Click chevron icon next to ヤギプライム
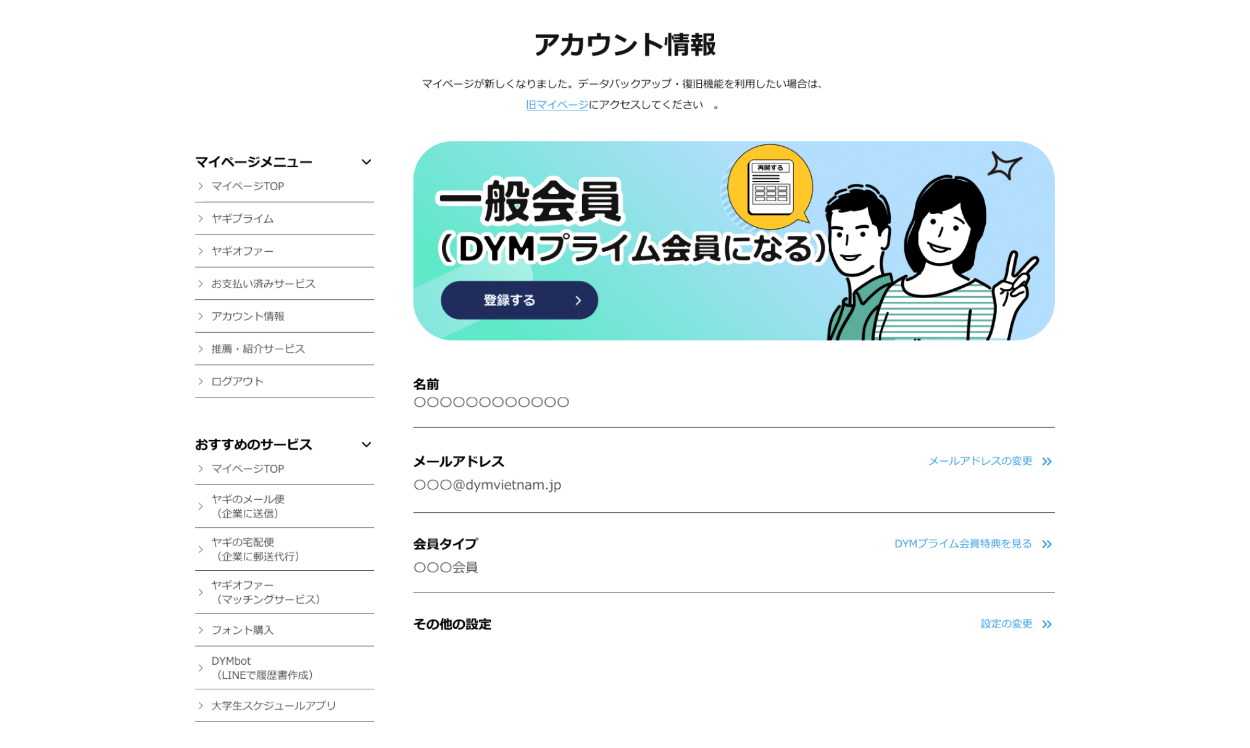 tap(200, 219)
